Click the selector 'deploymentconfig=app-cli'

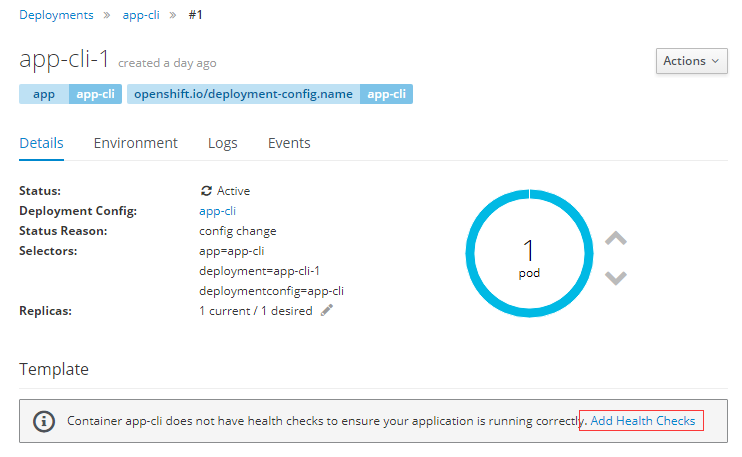pyautogui.click(x=271, y=290)
